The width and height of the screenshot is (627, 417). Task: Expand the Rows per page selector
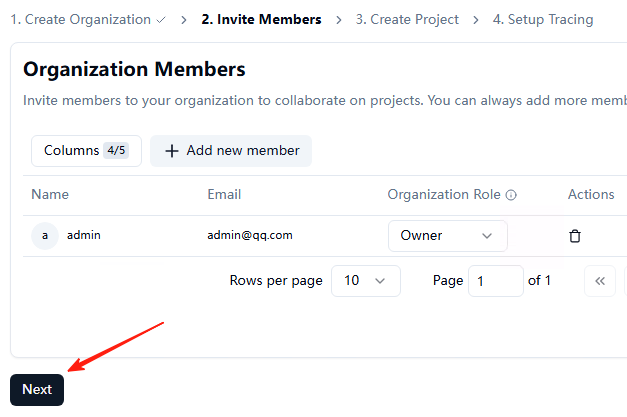[x=365, y=281]
